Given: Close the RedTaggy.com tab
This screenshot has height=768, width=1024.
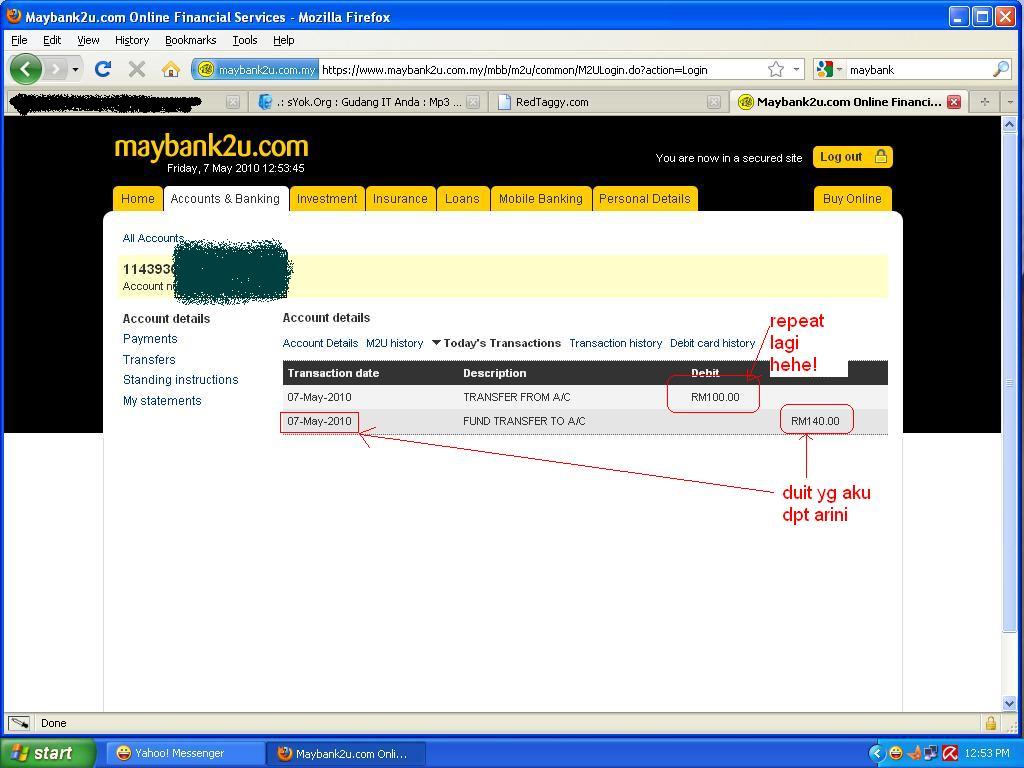Looking at the screenshot, I should click(714, 102).
